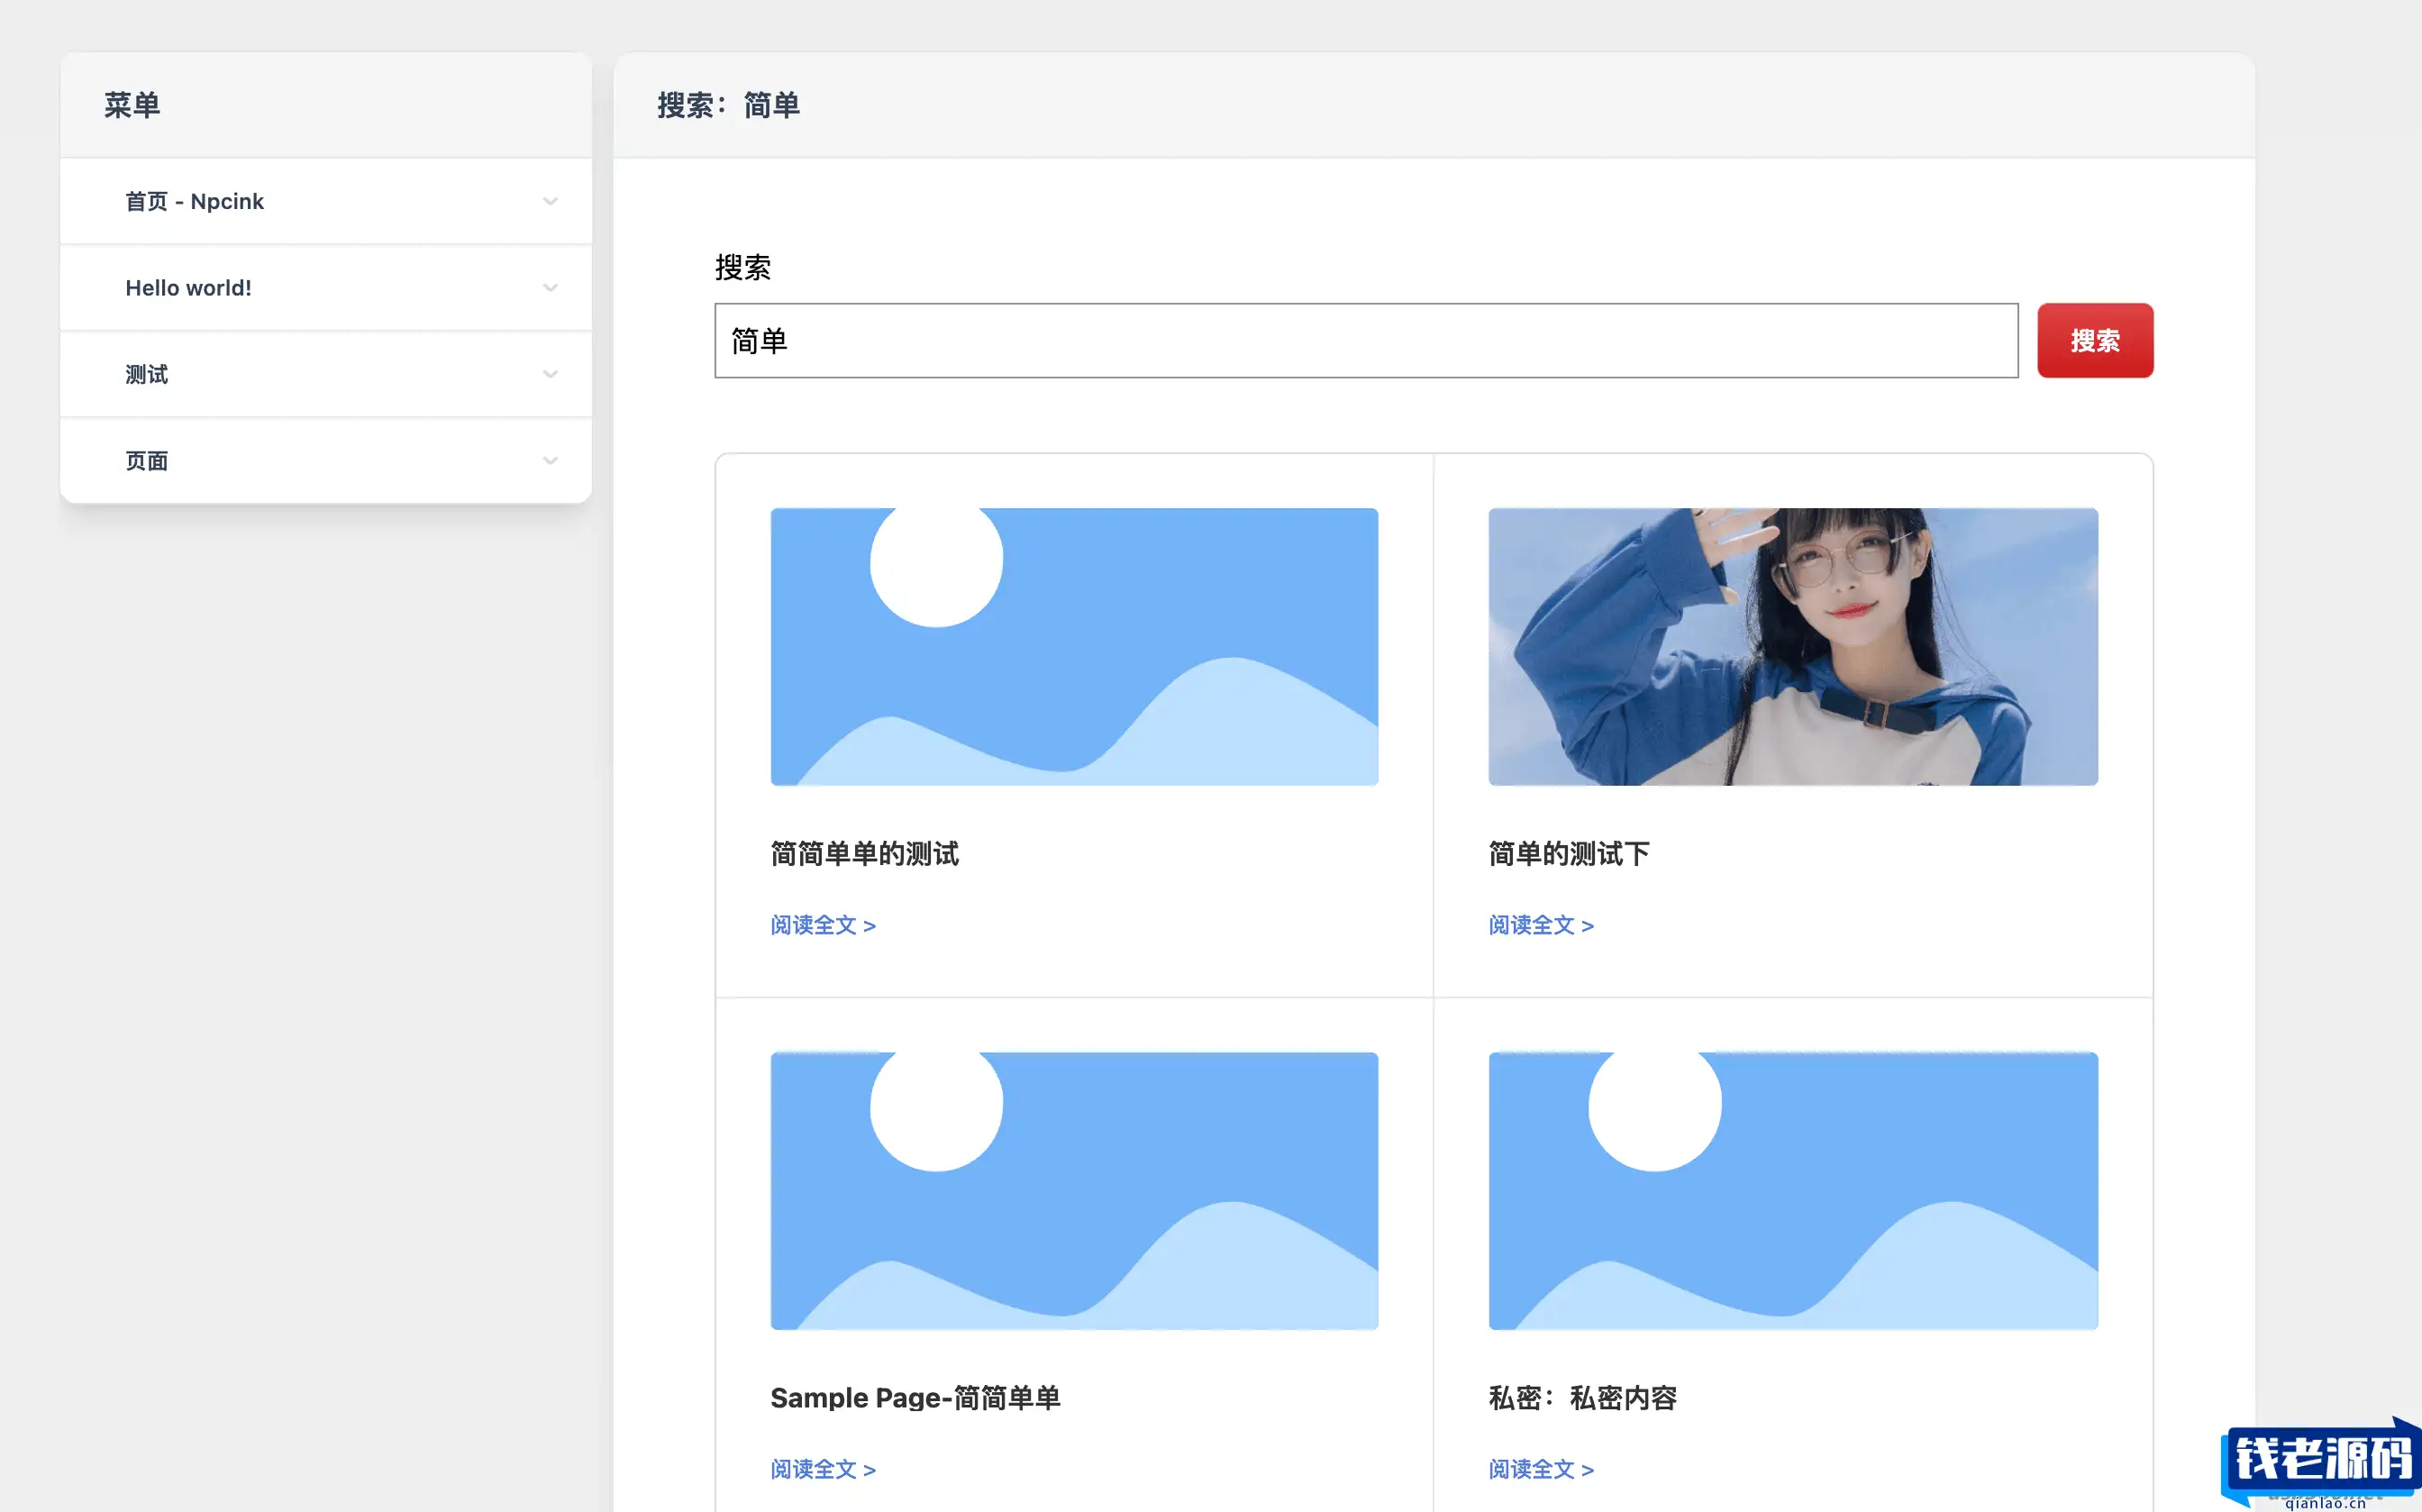The image size is (2422, 1512).
Task: Click the red 搜索 button
Action: 2095,341
